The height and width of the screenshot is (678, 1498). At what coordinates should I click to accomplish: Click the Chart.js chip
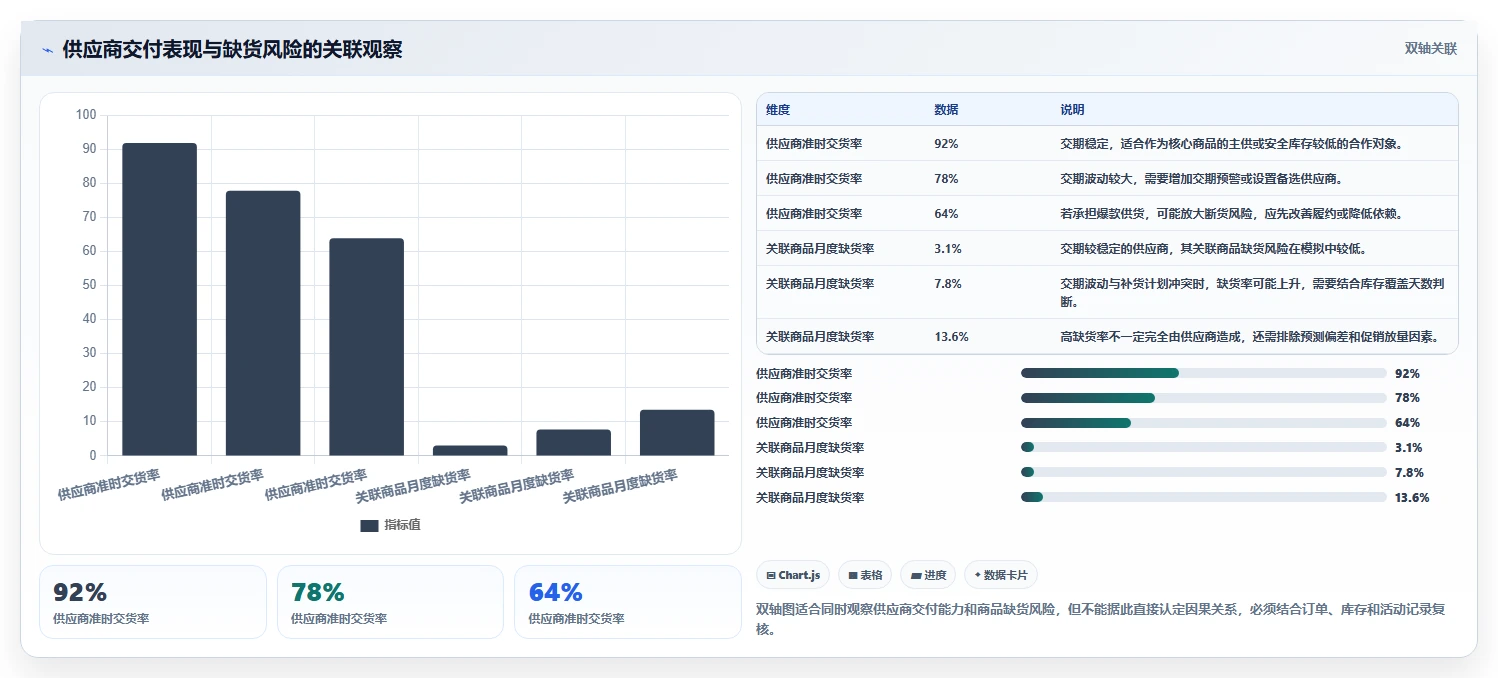click(793, 575)
